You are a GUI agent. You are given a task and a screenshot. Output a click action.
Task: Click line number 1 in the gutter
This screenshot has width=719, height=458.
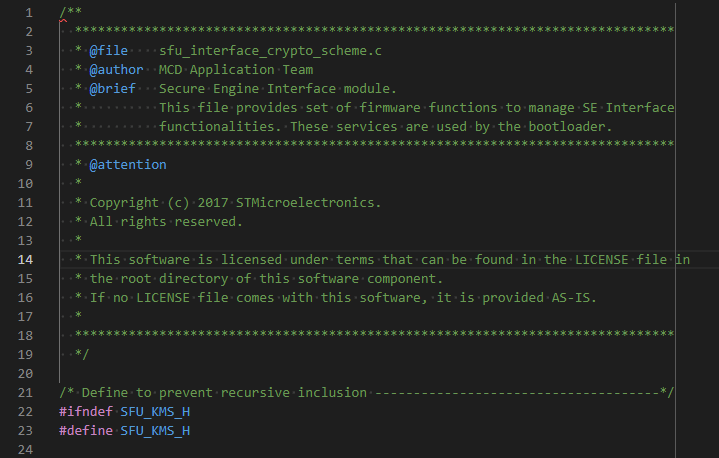pyautogui.click(x=29, y=12)
